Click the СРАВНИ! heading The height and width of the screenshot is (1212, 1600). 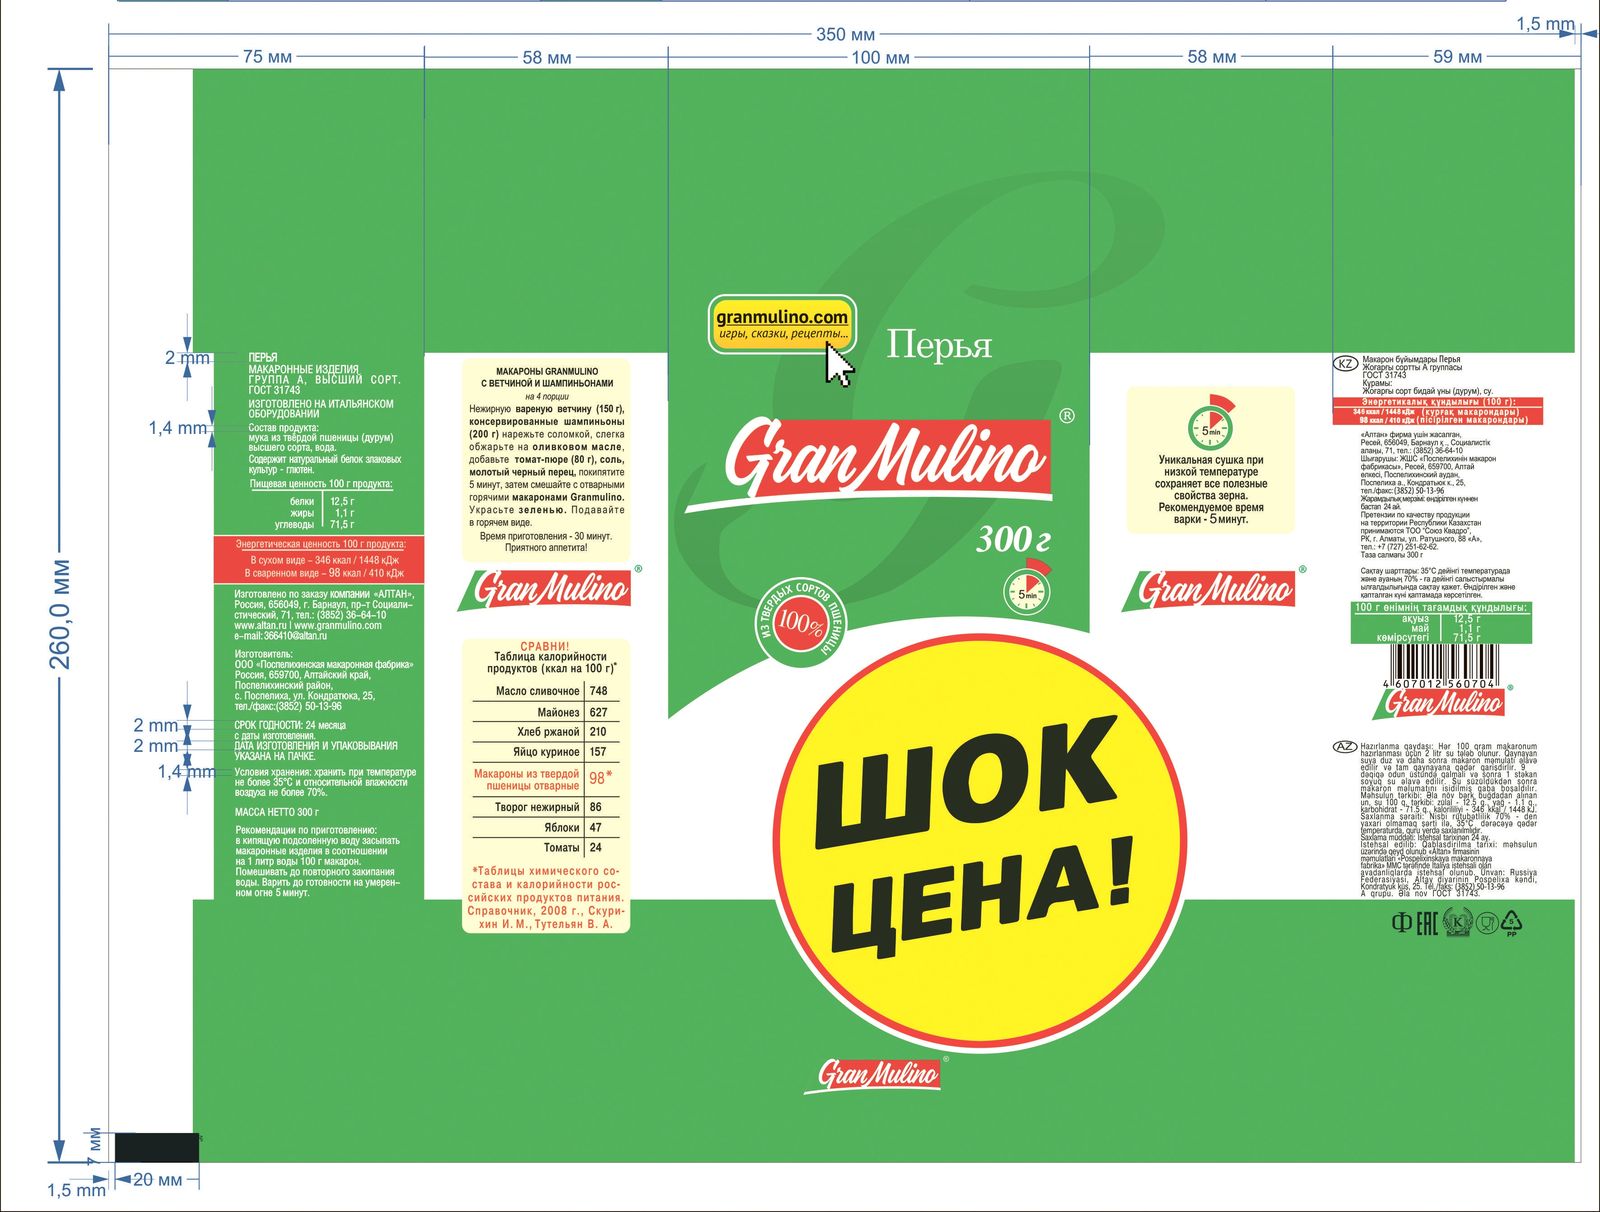point(545,646)
